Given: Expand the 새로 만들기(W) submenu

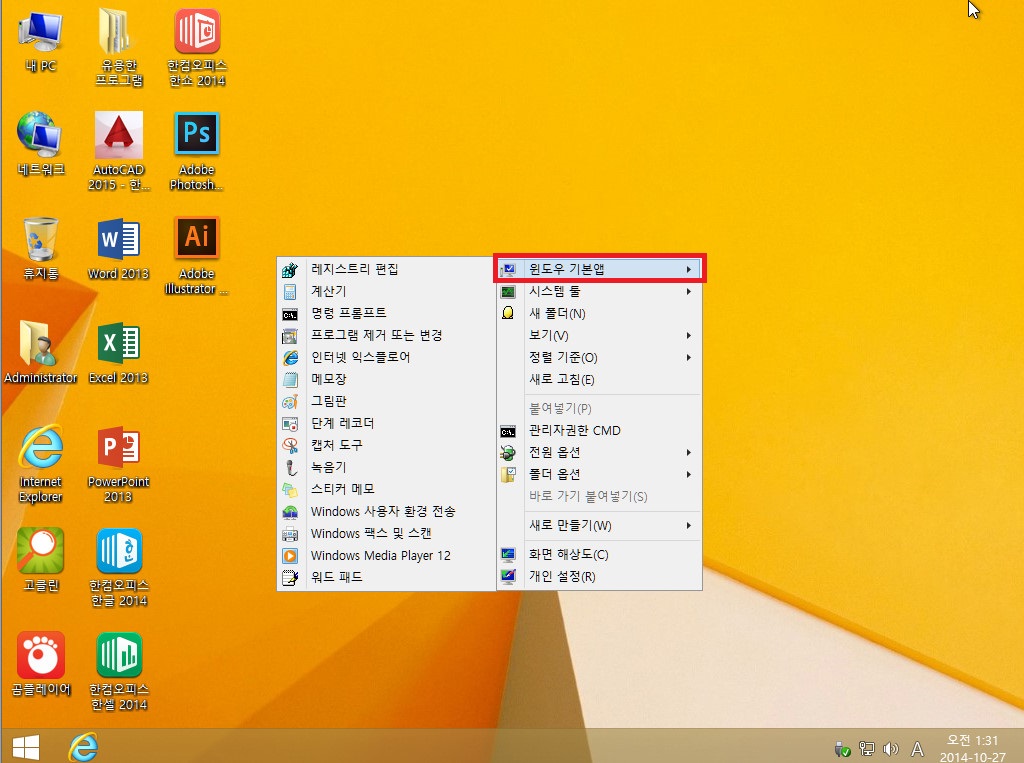Looking at the screenshot, I should click(600, 526).
